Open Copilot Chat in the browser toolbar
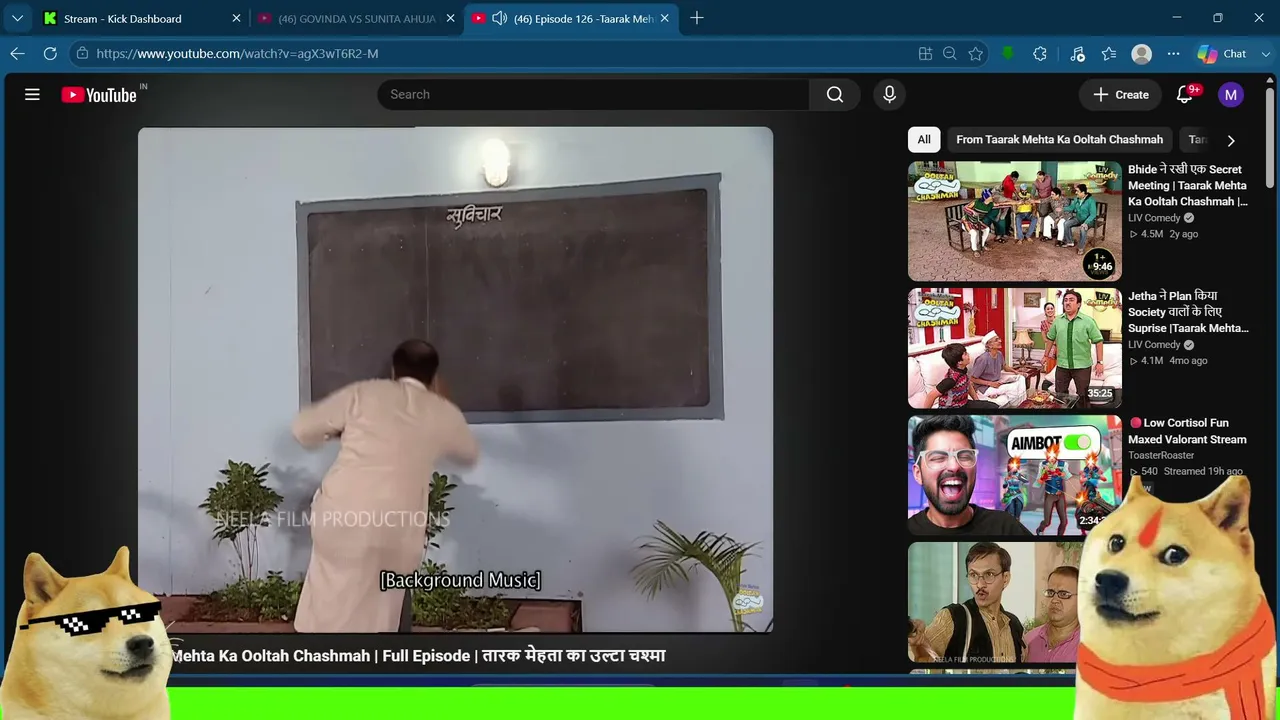 click(x=1223, y=54)
